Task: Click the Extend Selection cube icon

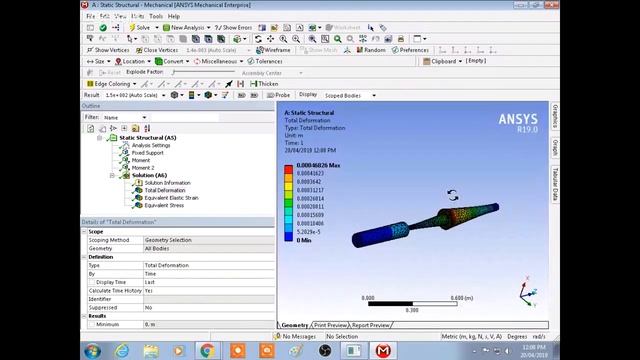Action: [237, 39]
